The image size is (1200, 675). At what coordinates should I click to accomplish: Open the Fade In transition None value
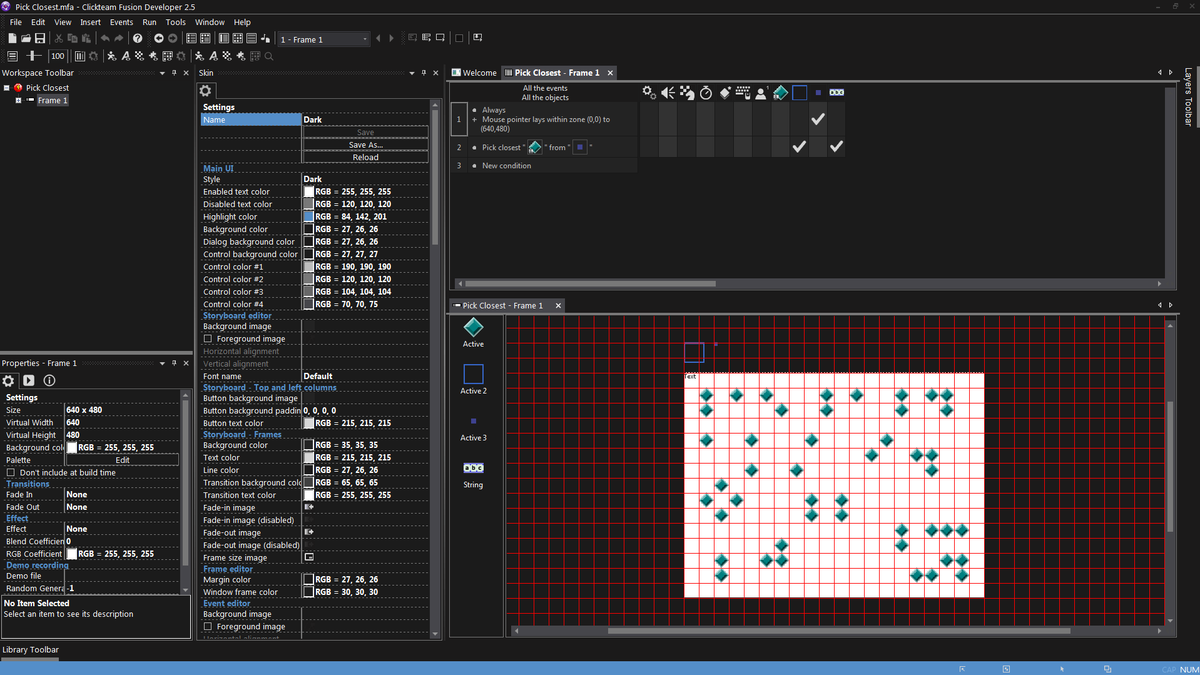(122, 494)
